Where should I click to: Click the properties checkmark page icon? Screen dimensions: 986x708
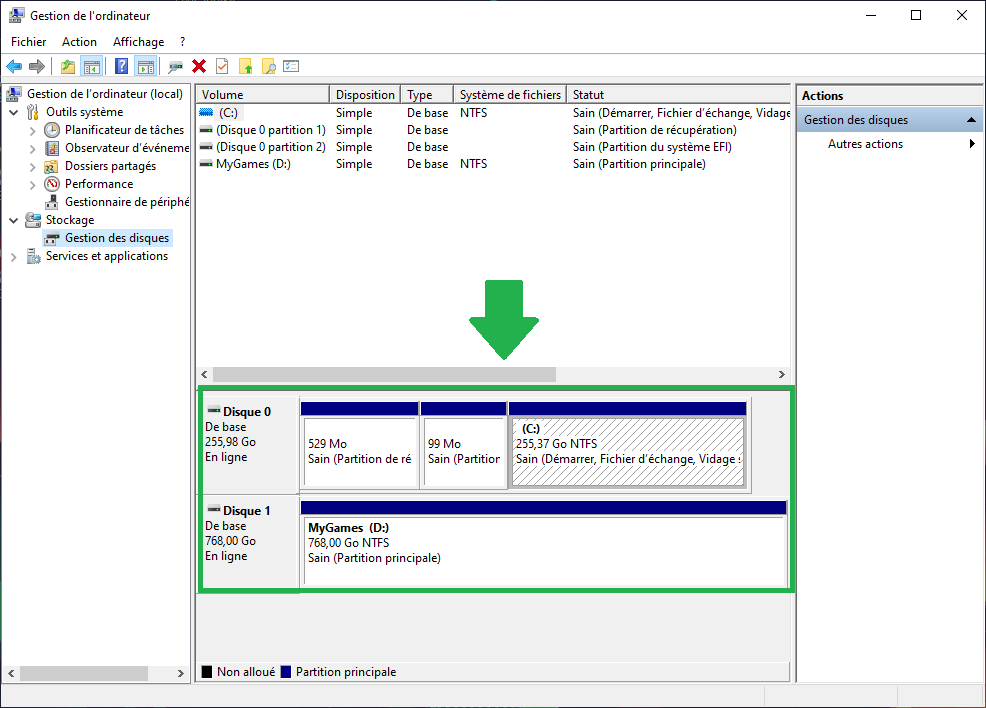tap(222, 66)
